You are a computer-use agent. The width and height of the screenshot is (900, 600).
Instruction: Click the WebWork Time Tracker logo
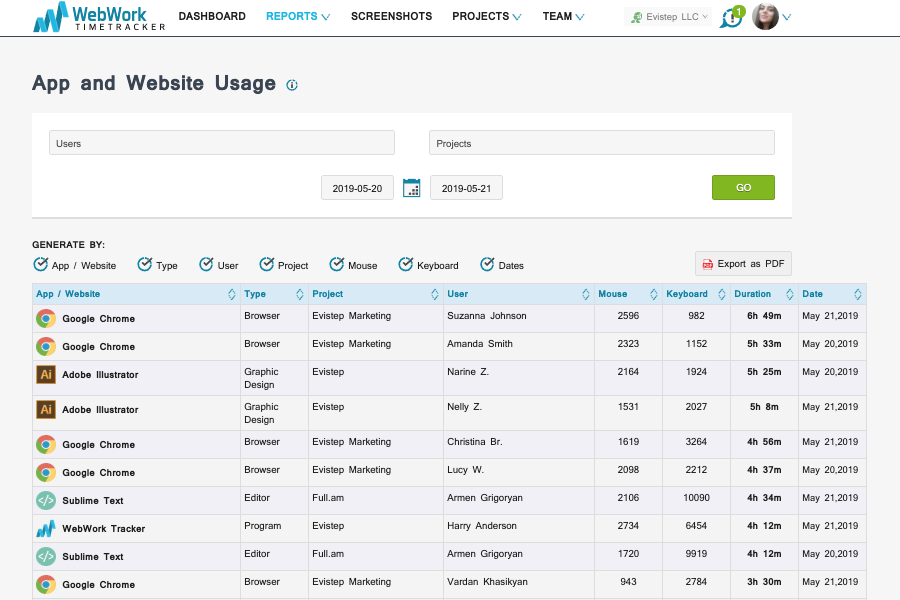point(99,17)
